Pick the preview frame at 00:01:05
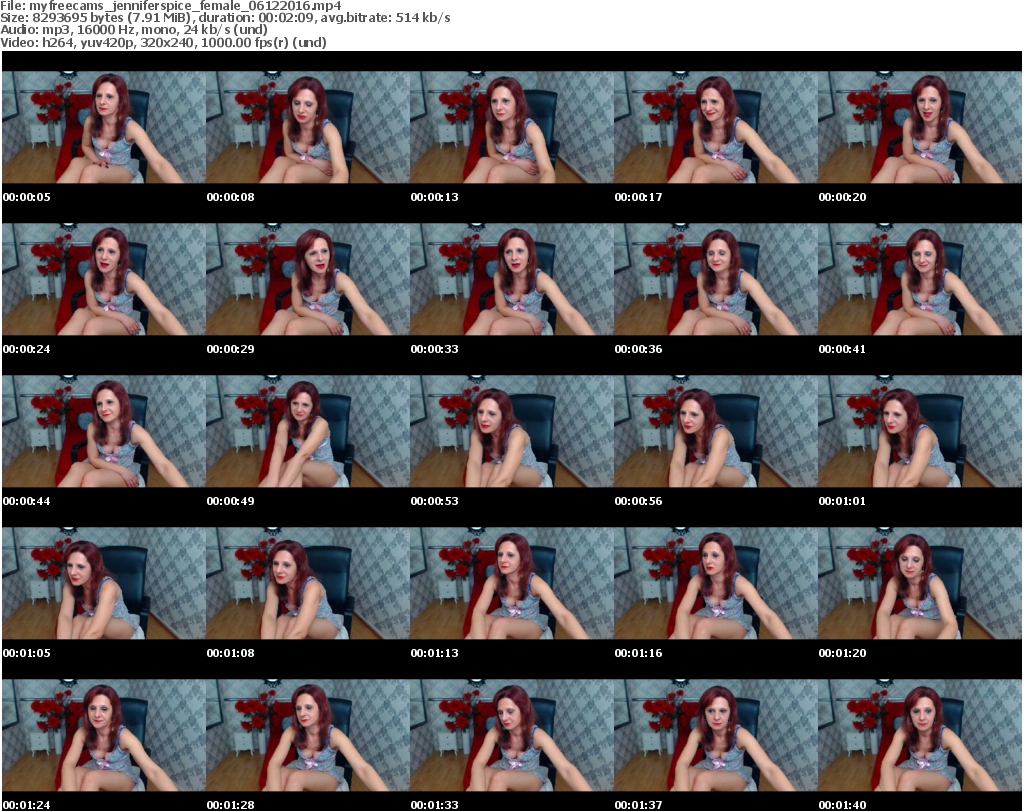Screen dimensions: 1024x811 [x=104, y=583]
